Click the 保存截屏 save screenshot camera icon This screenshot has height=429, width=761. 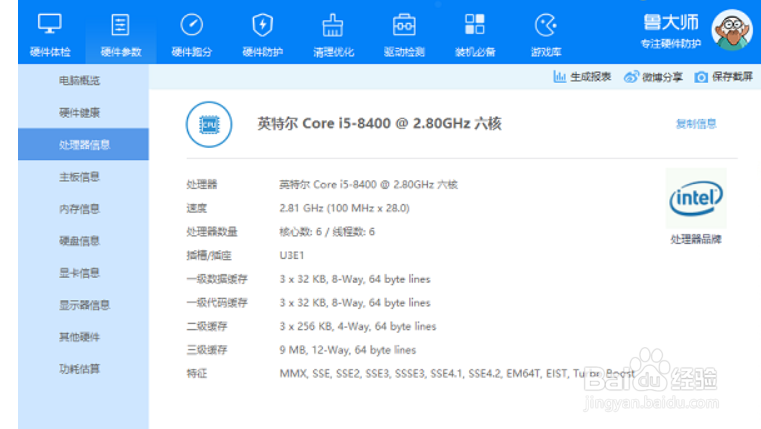coord(701,77)
